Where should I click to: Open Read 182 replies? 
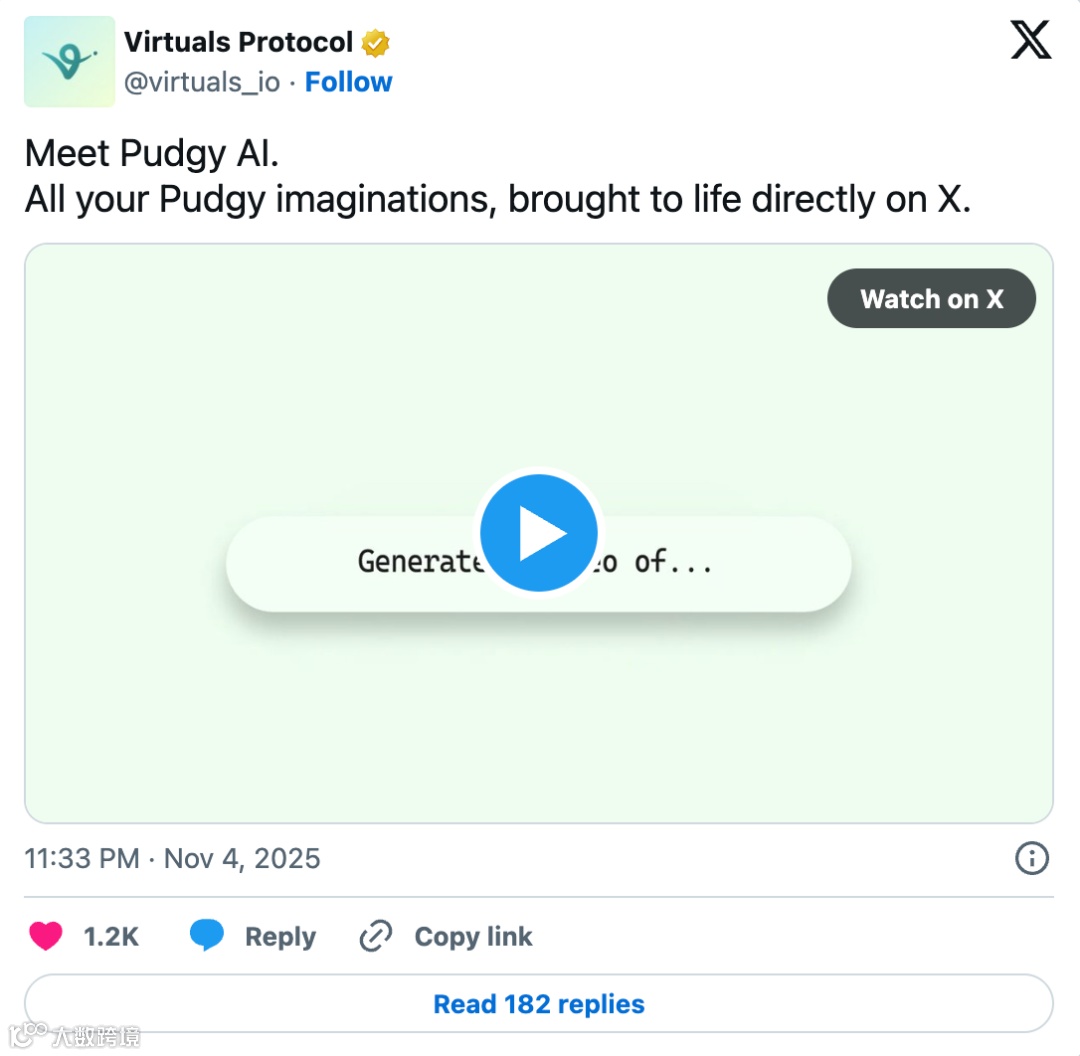pos(539,1004)
